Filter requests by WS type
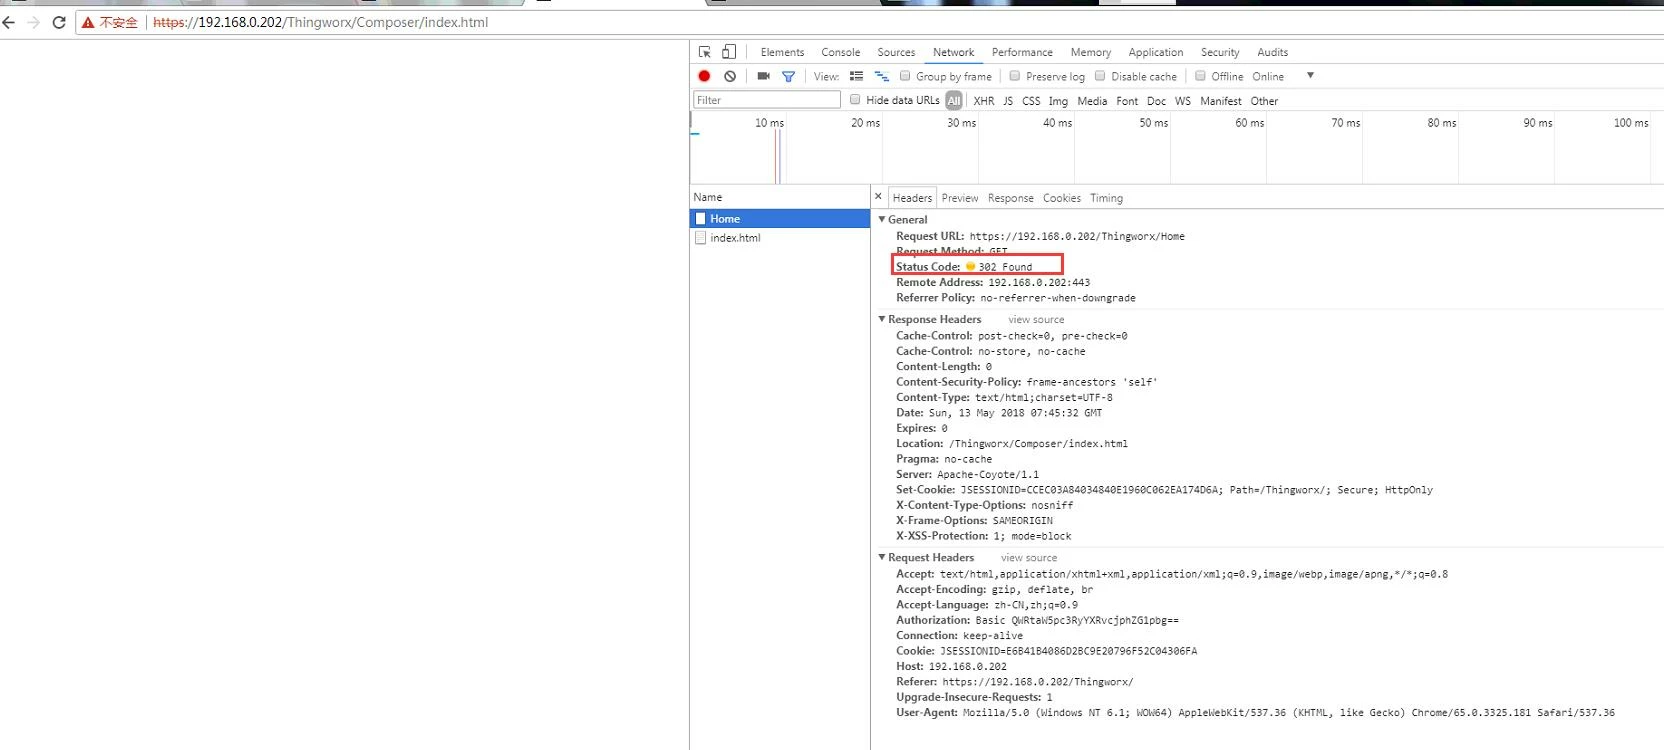 (x=1183, y=101)
